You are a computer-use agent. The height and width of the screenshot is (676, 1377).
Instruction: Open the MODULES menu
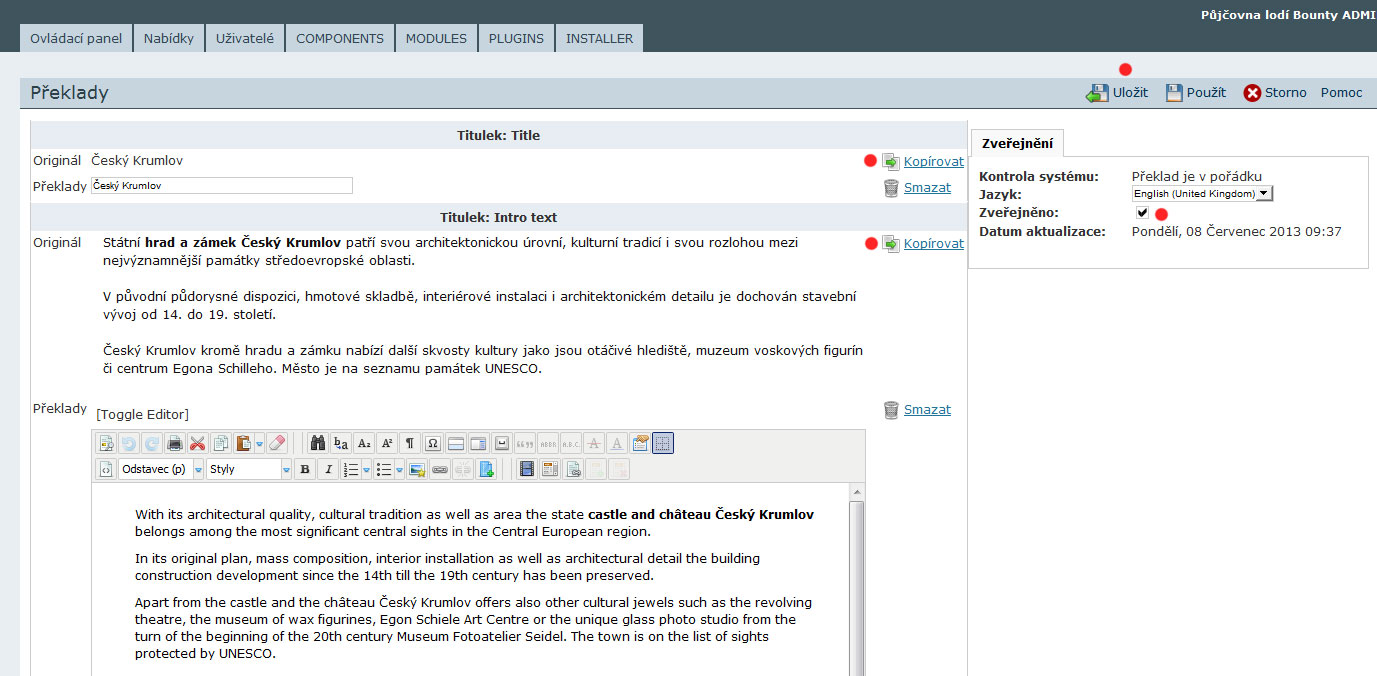436,38
